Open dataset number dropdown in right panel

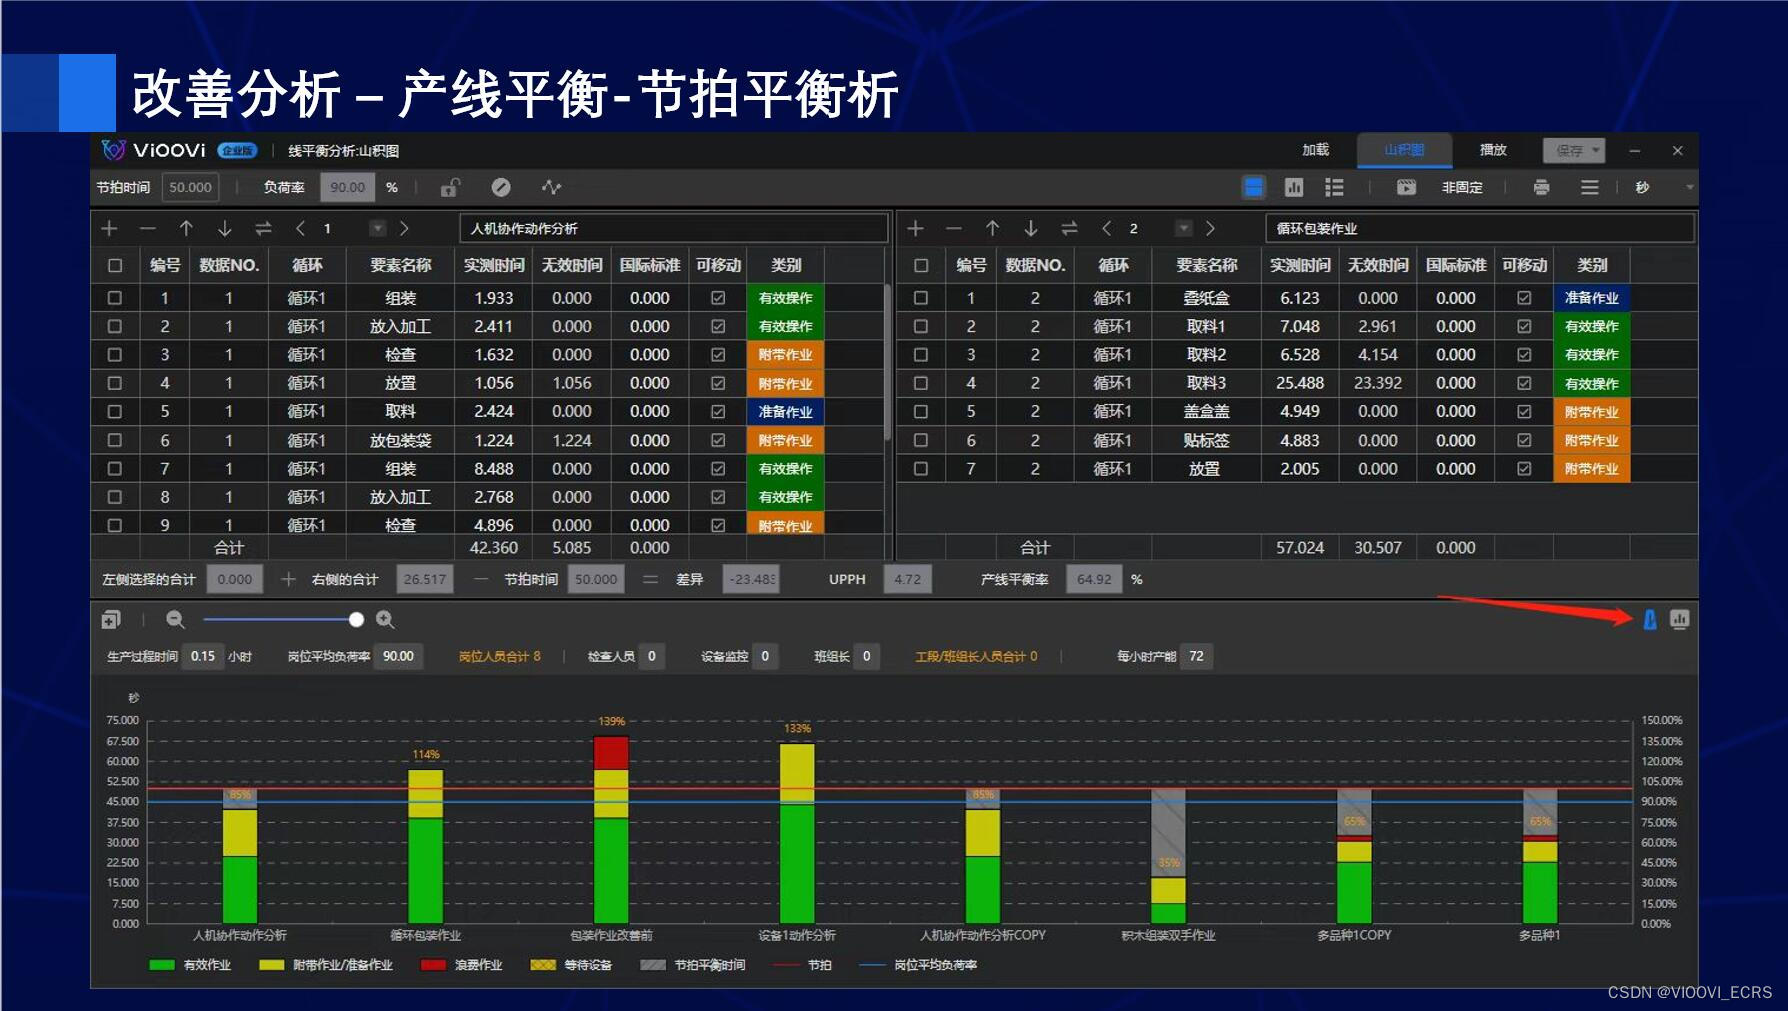(1184, 229)
